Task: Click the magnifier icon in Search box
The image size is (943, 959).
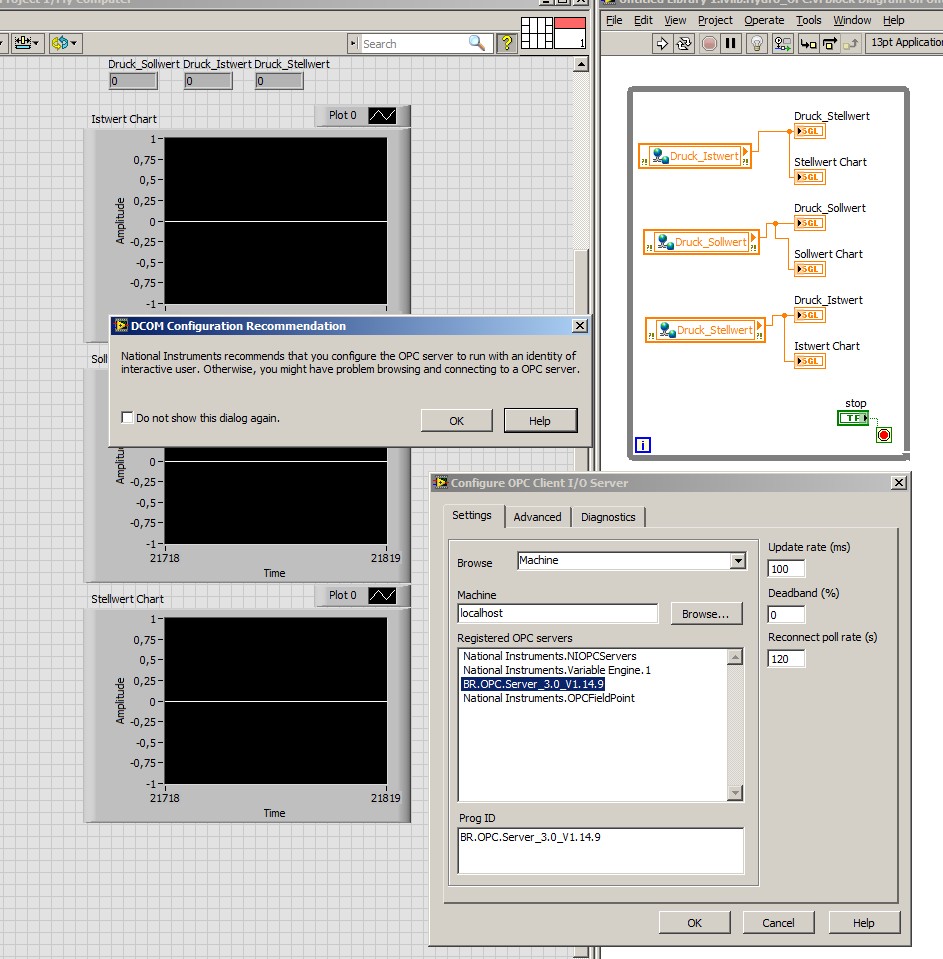Action: point(476,43)
